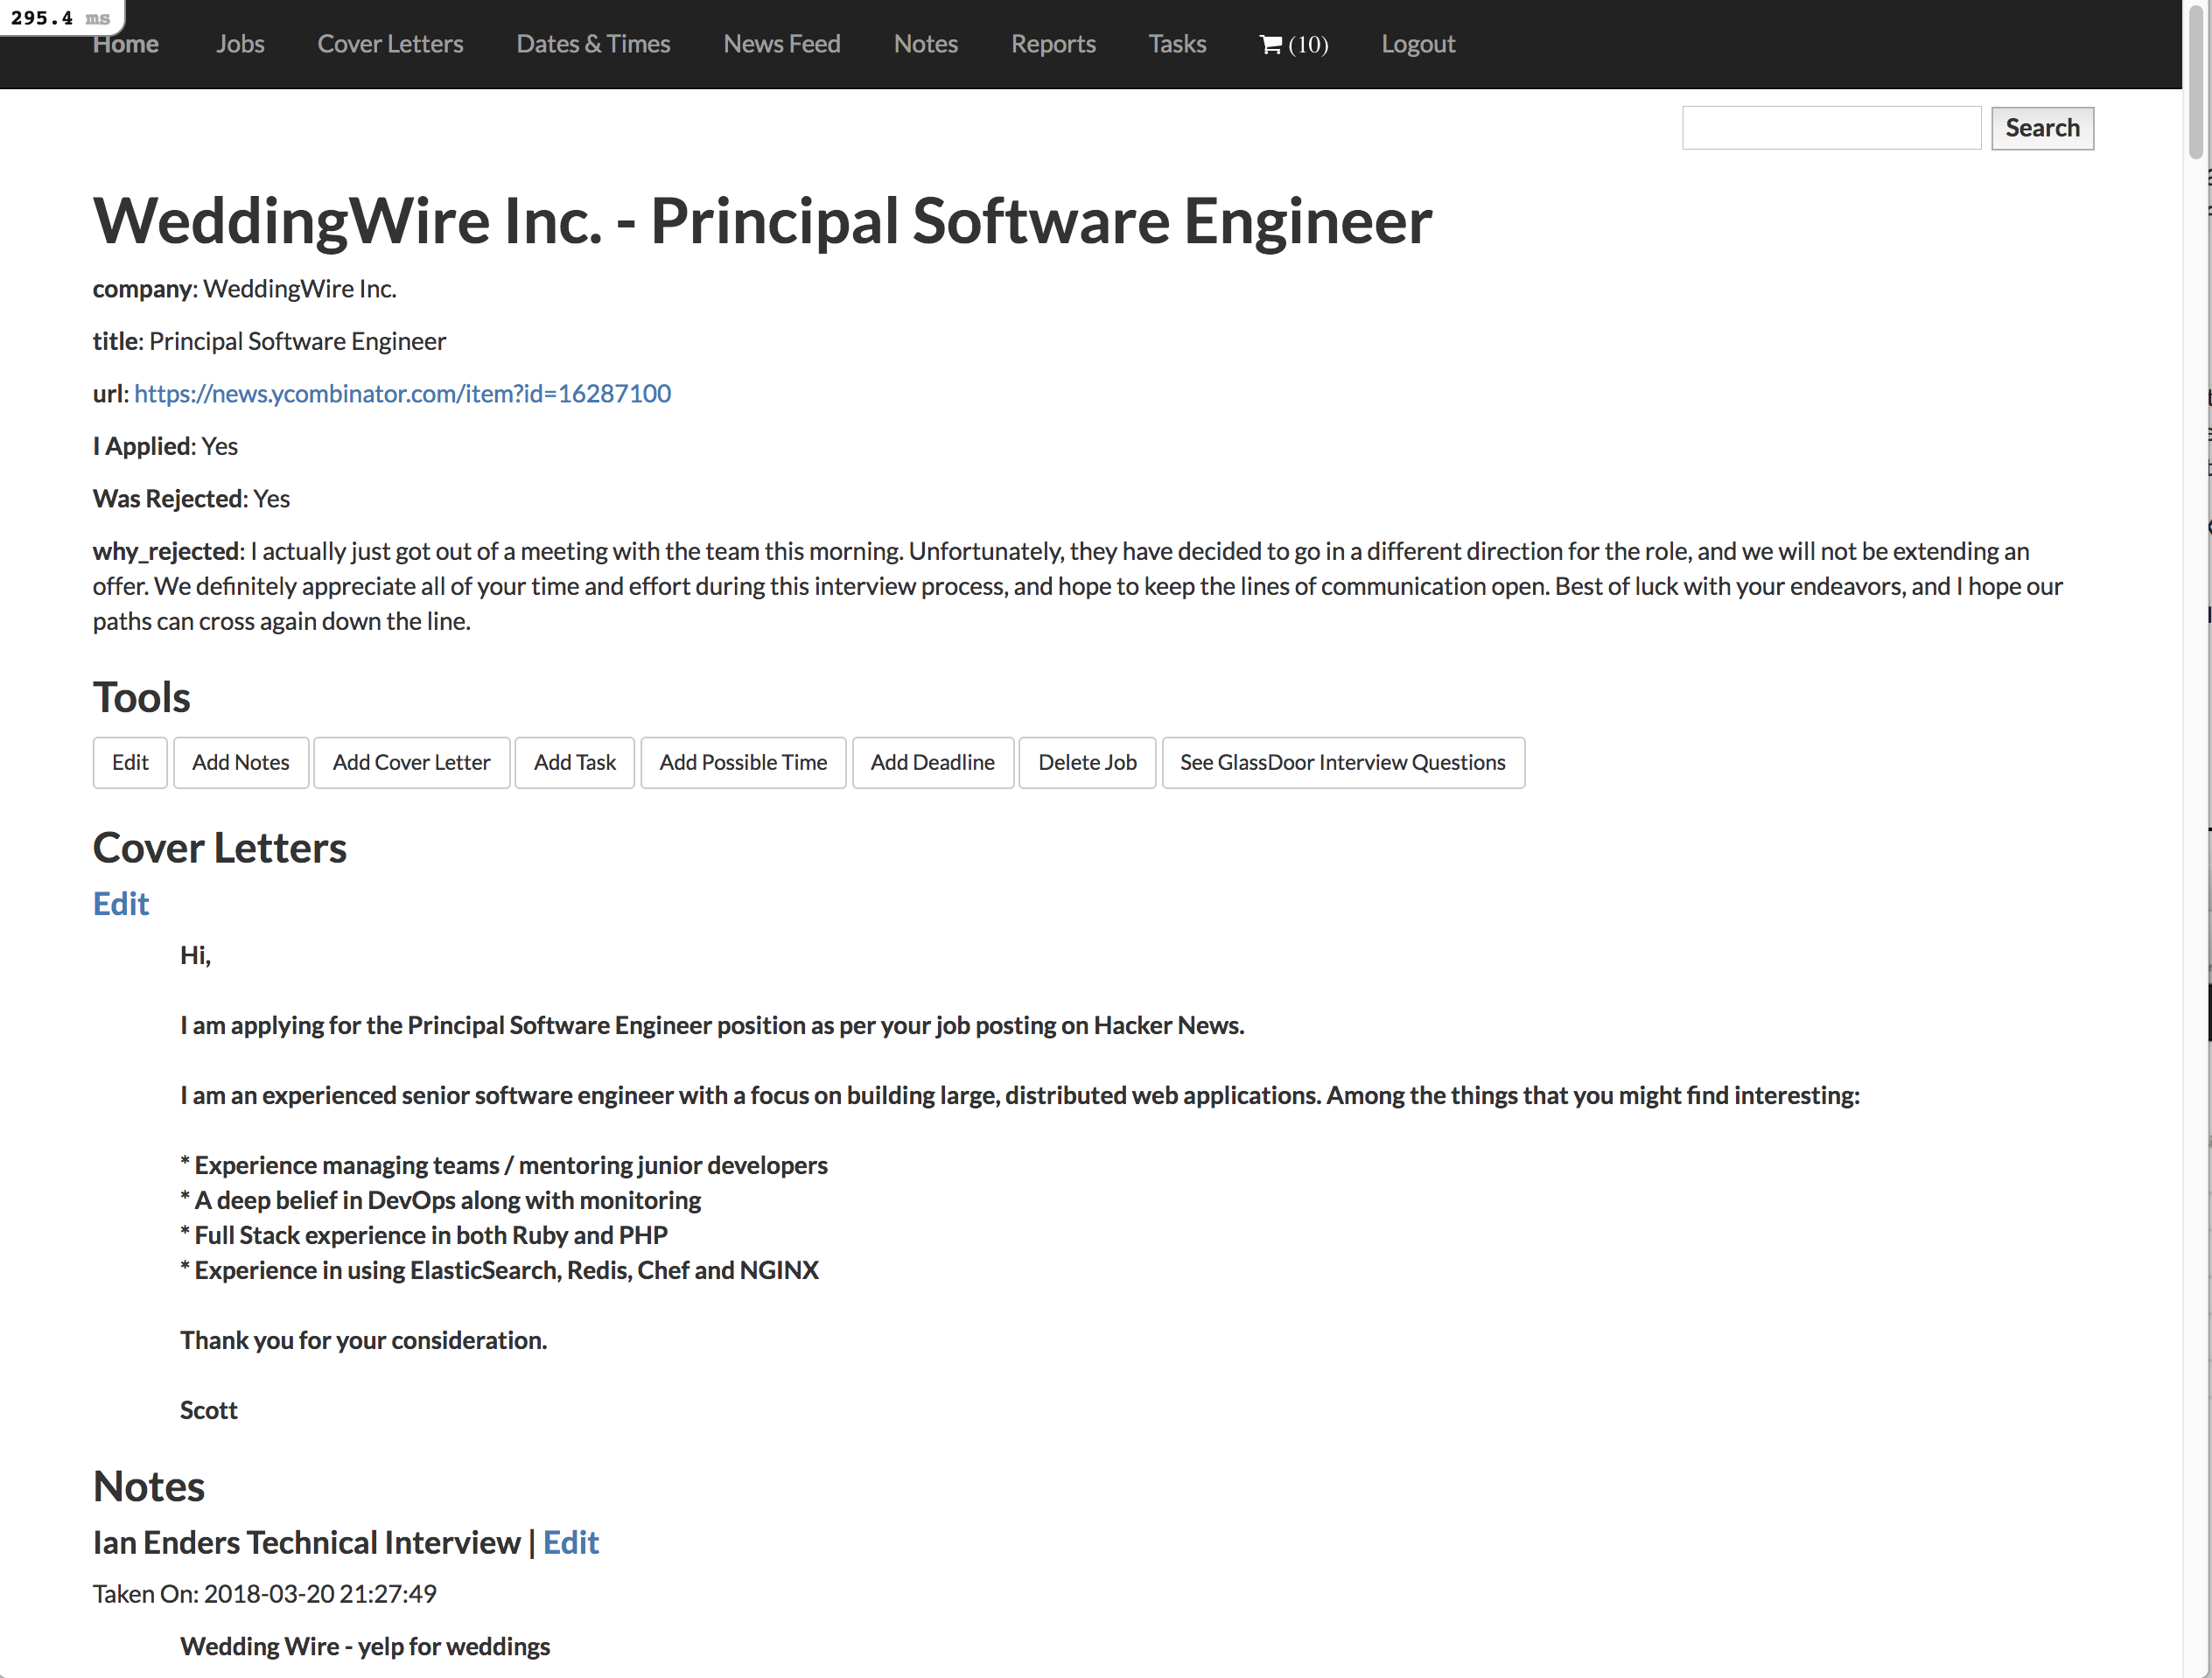Go to the Home page
Screen dimensions: 2212x1678
[126, 44]
